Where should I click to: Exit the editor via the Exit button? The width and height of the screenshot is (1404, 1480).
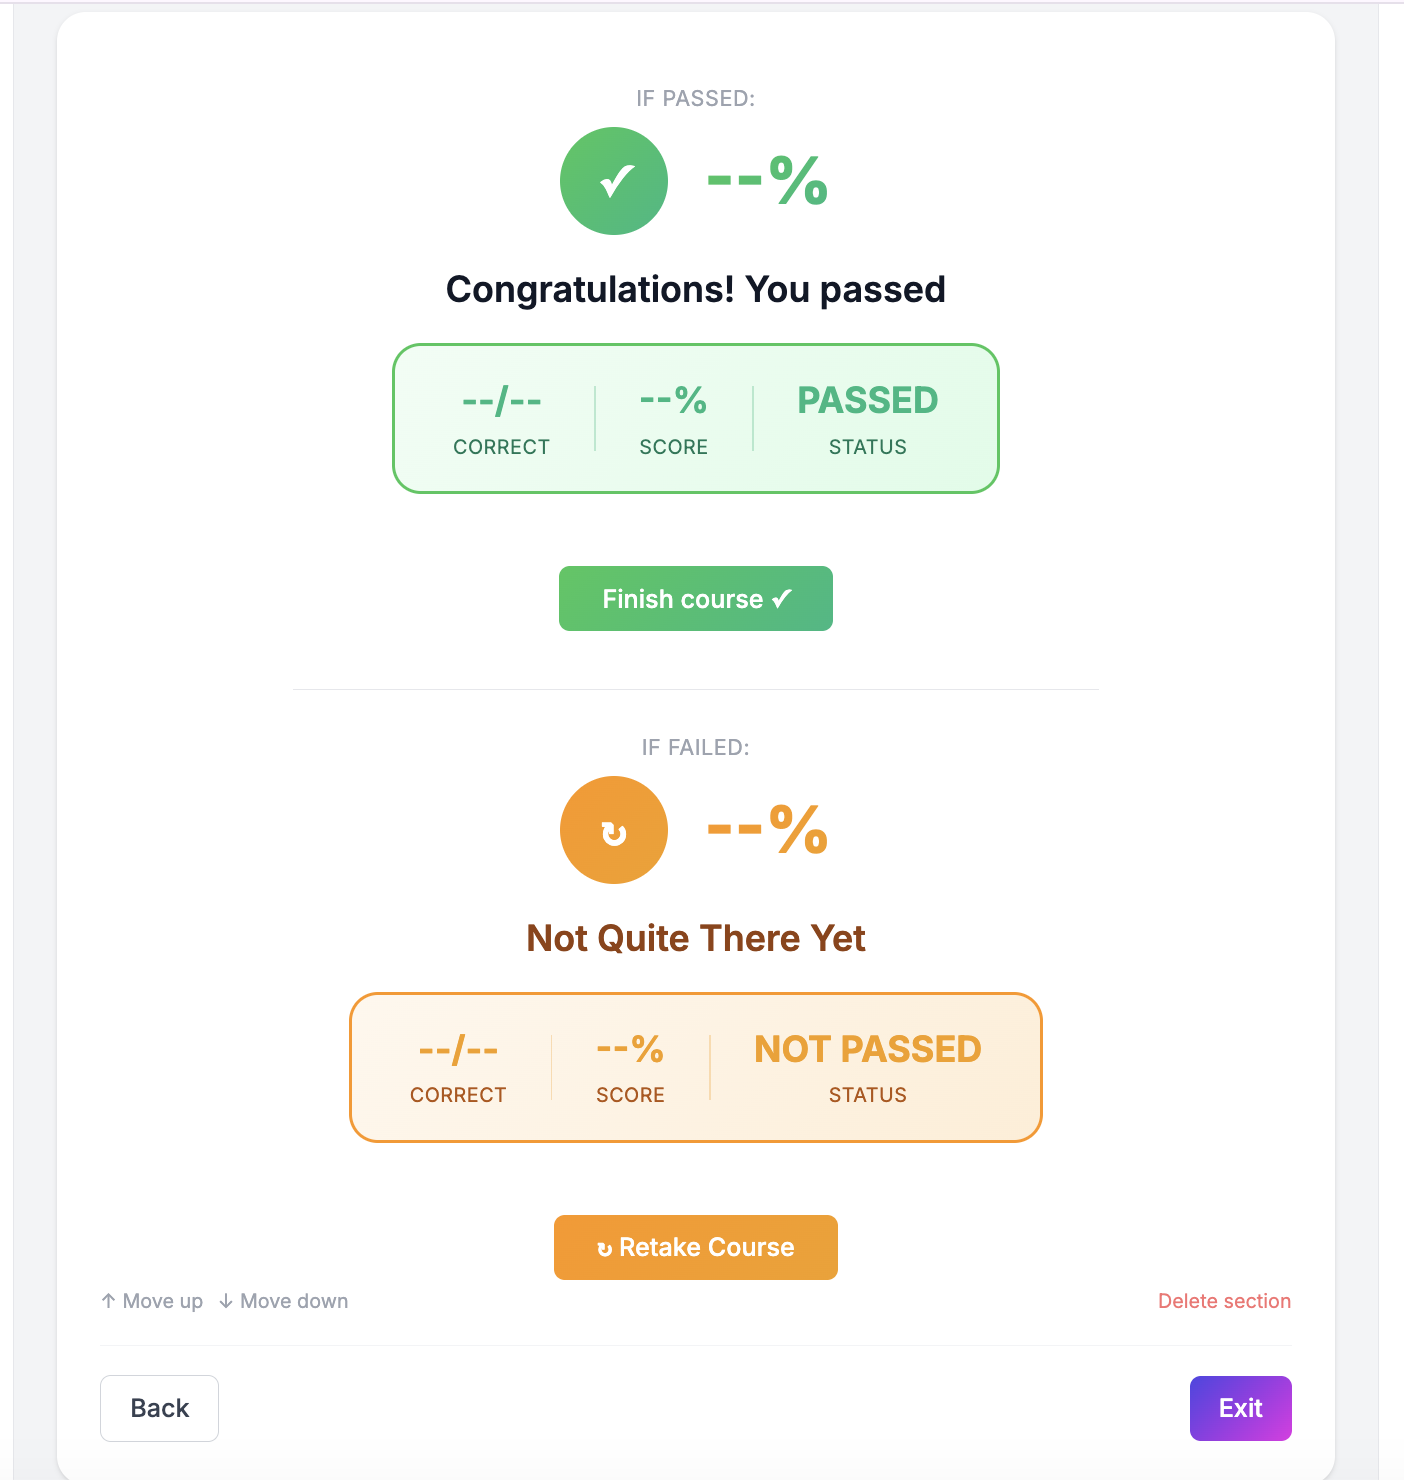coord(1240,1408)
